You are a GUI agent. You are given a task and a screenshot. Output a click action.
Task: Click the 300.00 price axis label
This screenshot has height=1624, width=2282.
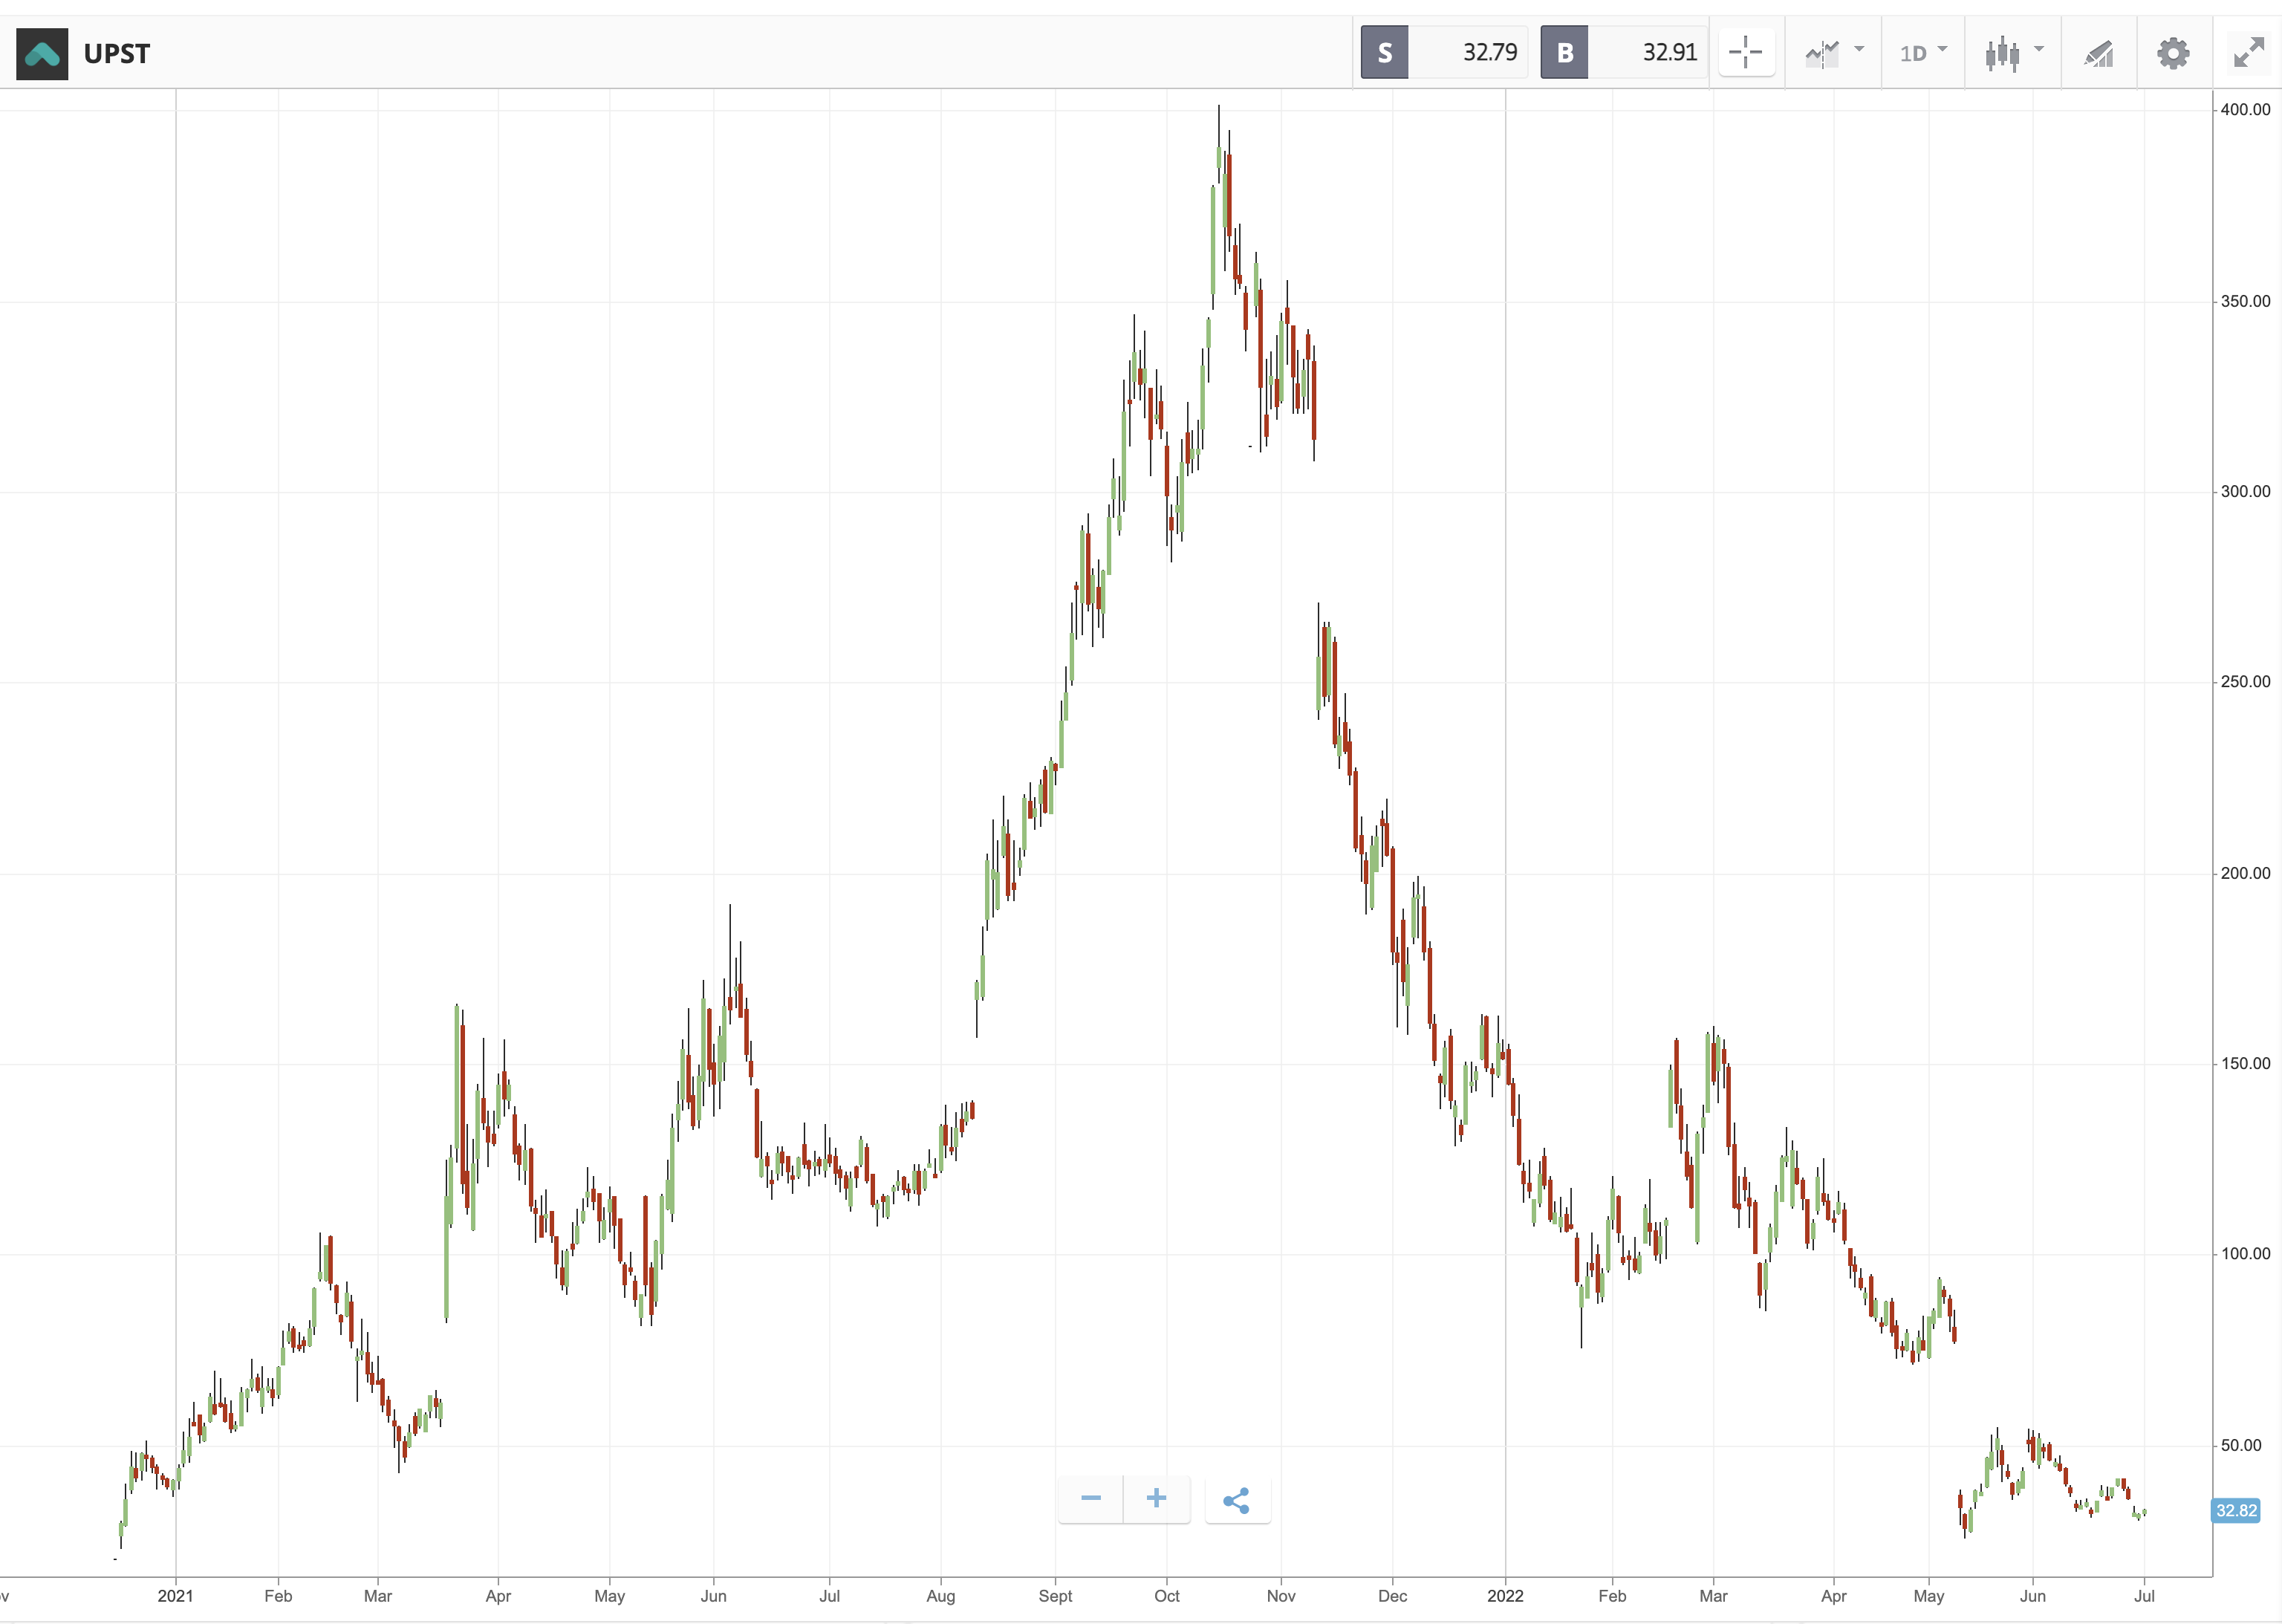click(2245, 491)
